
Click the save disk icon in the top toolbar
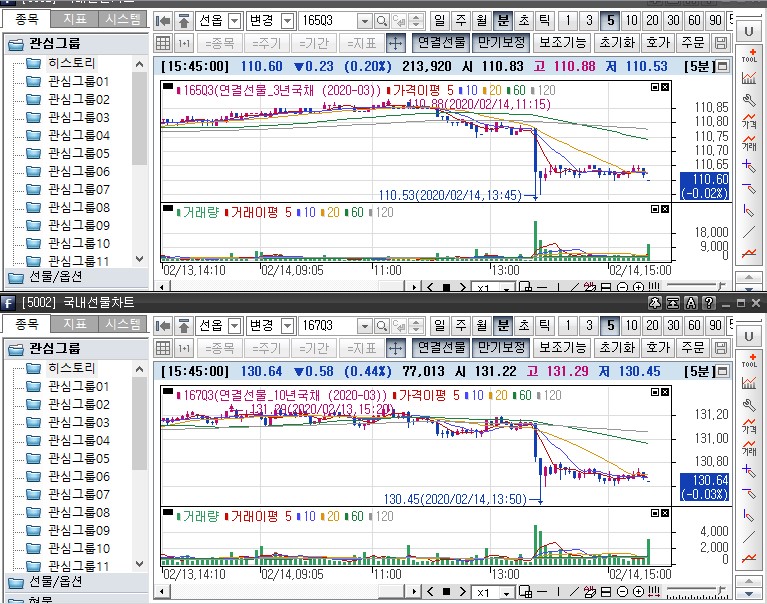pos(721,43)
